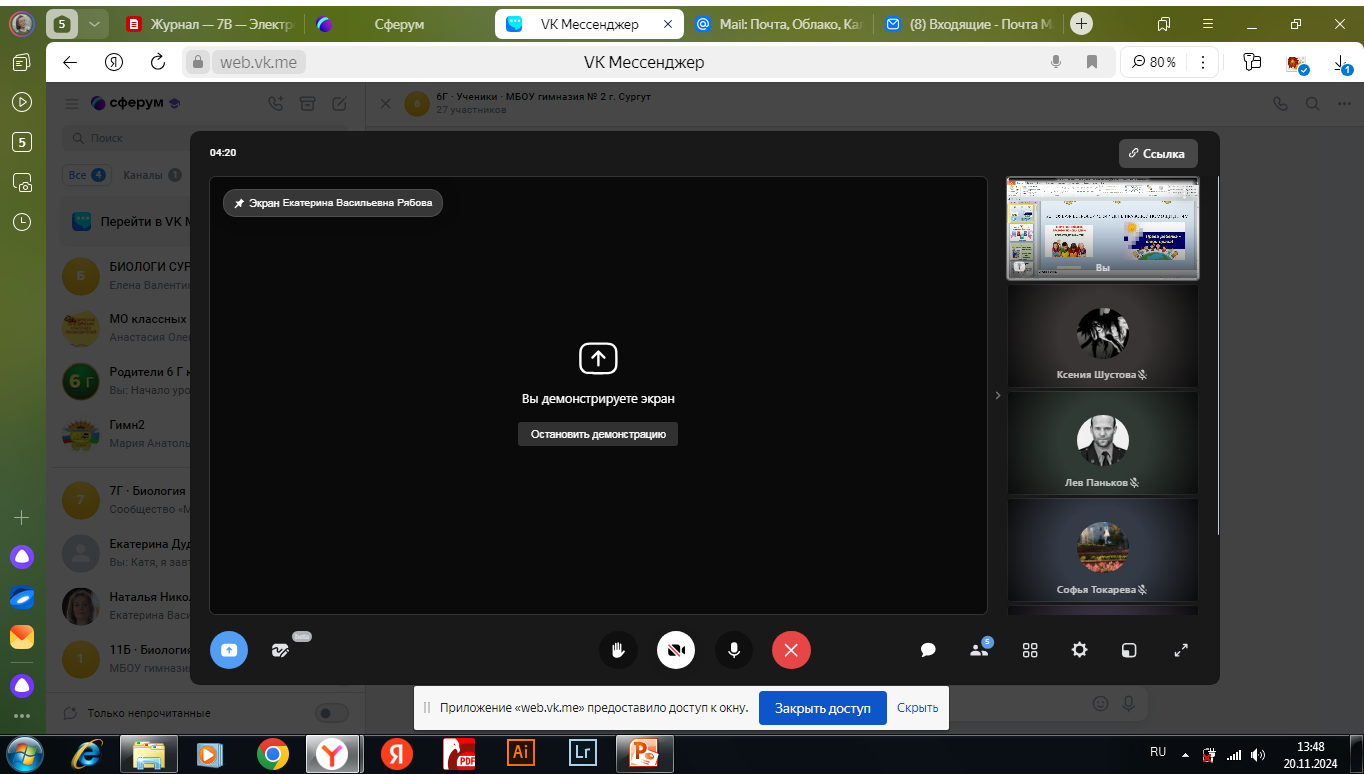The image size is (1364, 774).
Task: Select the Каналы filter tab
Action: [152, 175]
